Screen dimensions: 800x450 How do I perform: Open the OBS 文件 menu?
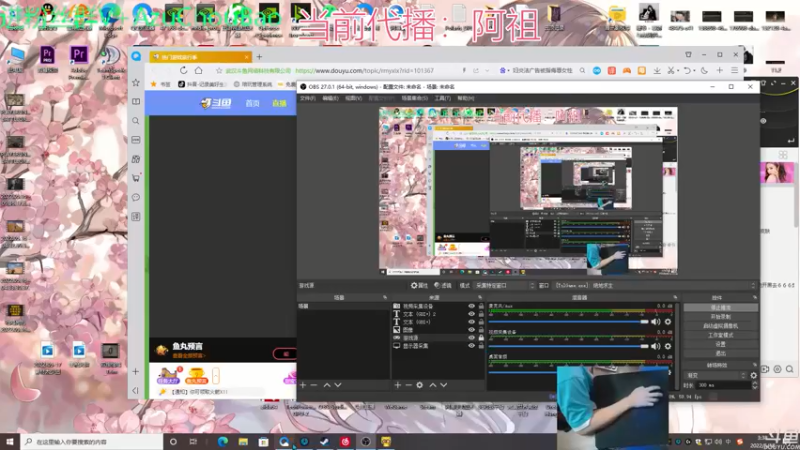(308, 98)
